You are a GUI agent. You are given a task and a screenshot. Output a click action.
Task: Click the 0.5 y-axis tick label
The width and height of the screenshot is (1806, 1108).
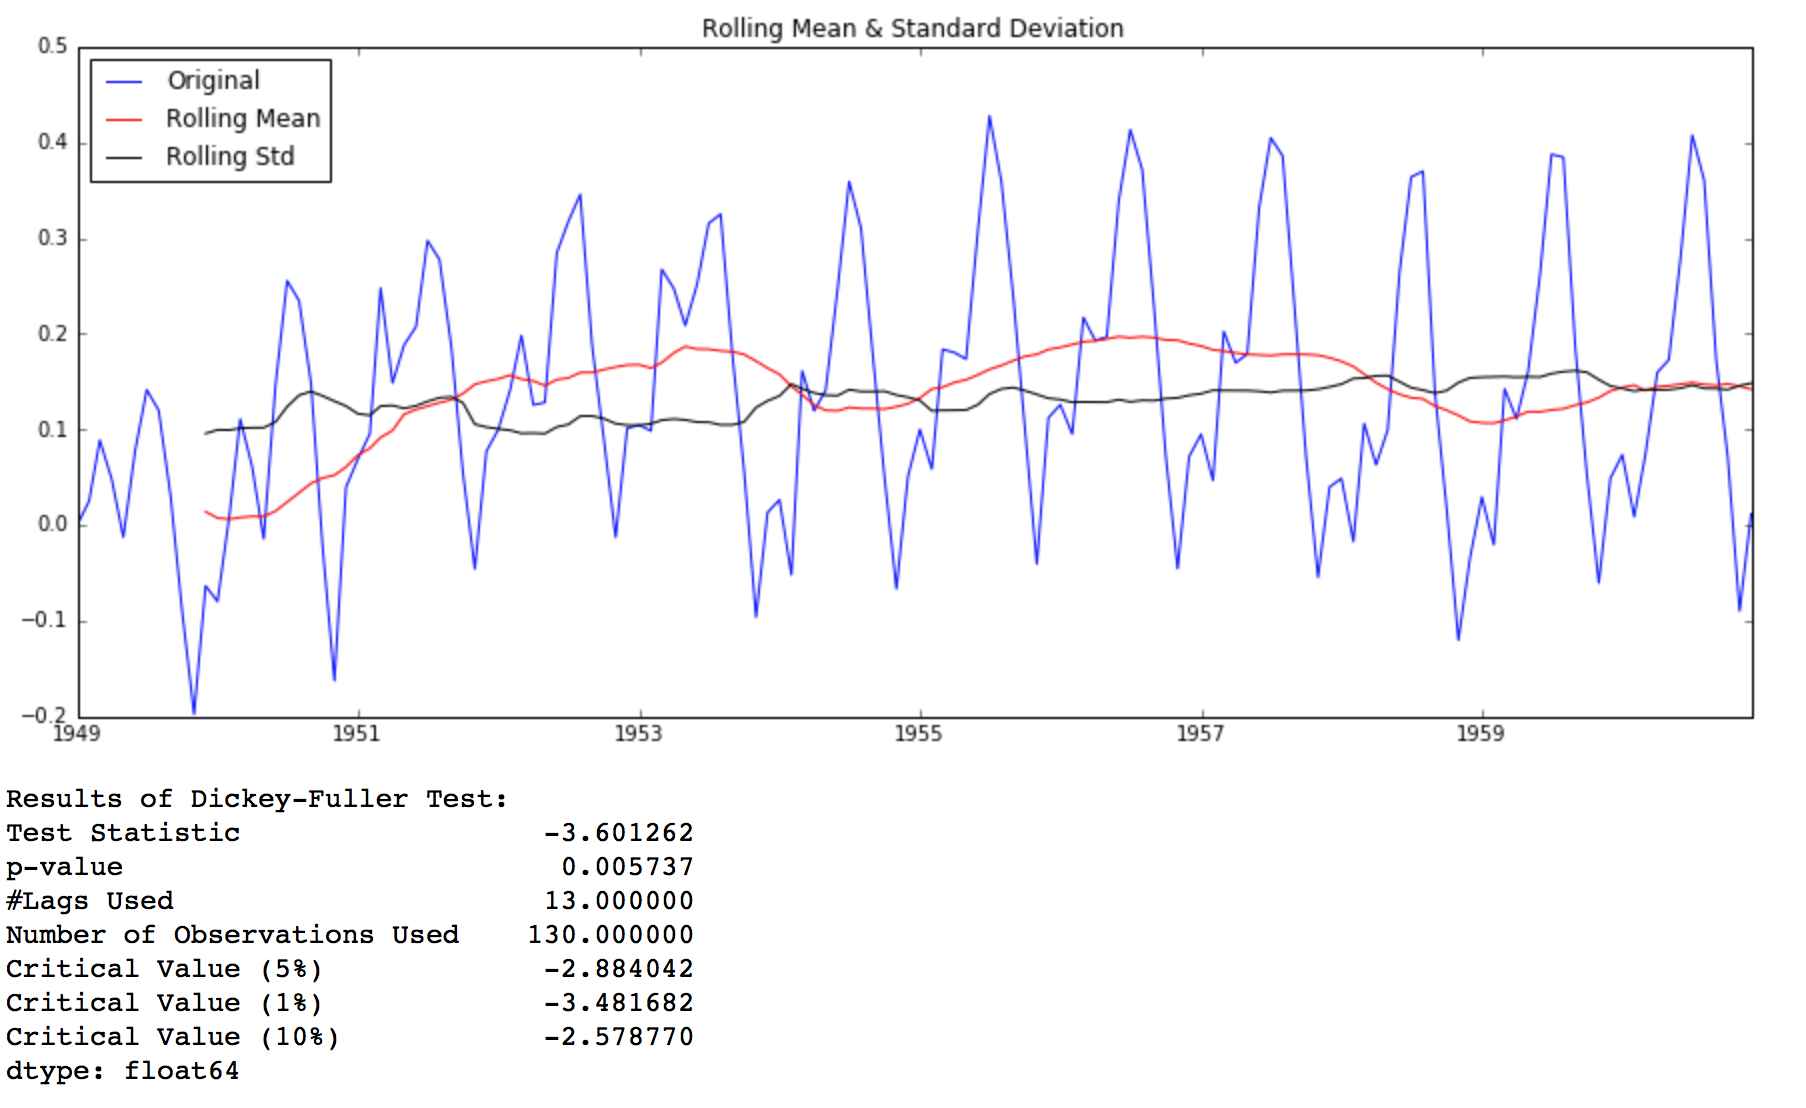(x=53, y=46)
